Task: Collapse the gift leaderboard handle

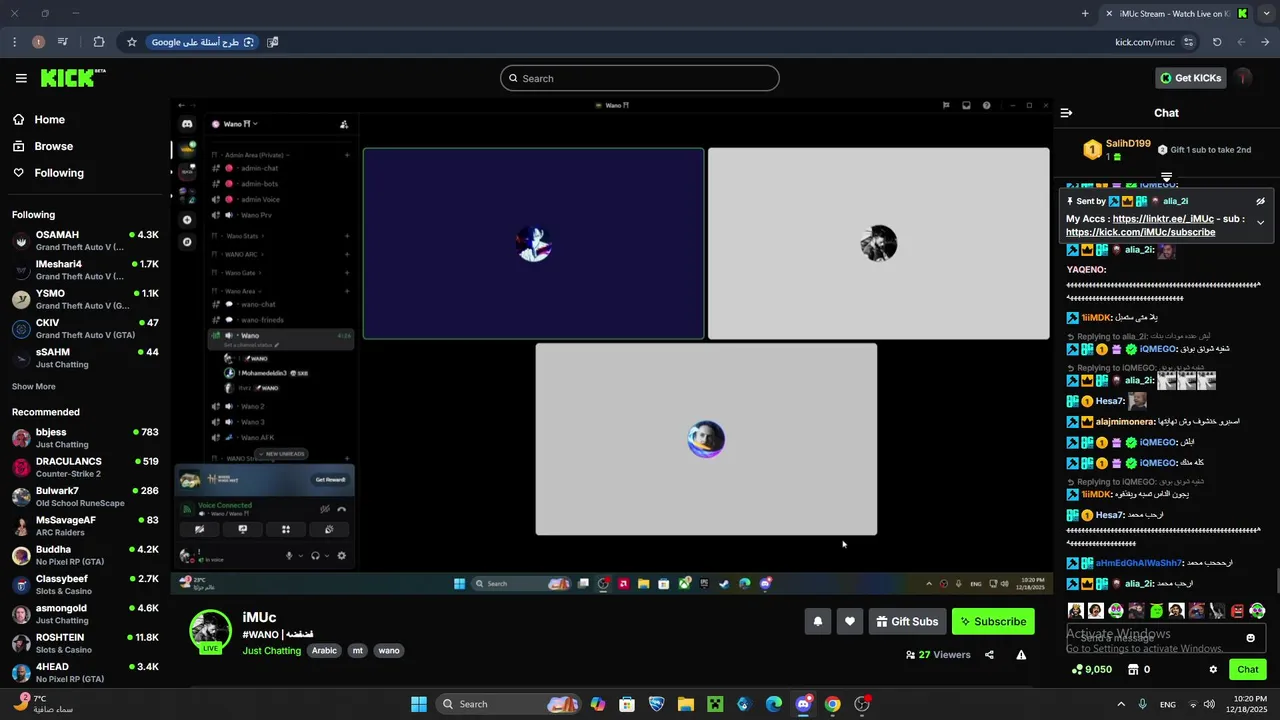Action: pos(1166,177)
